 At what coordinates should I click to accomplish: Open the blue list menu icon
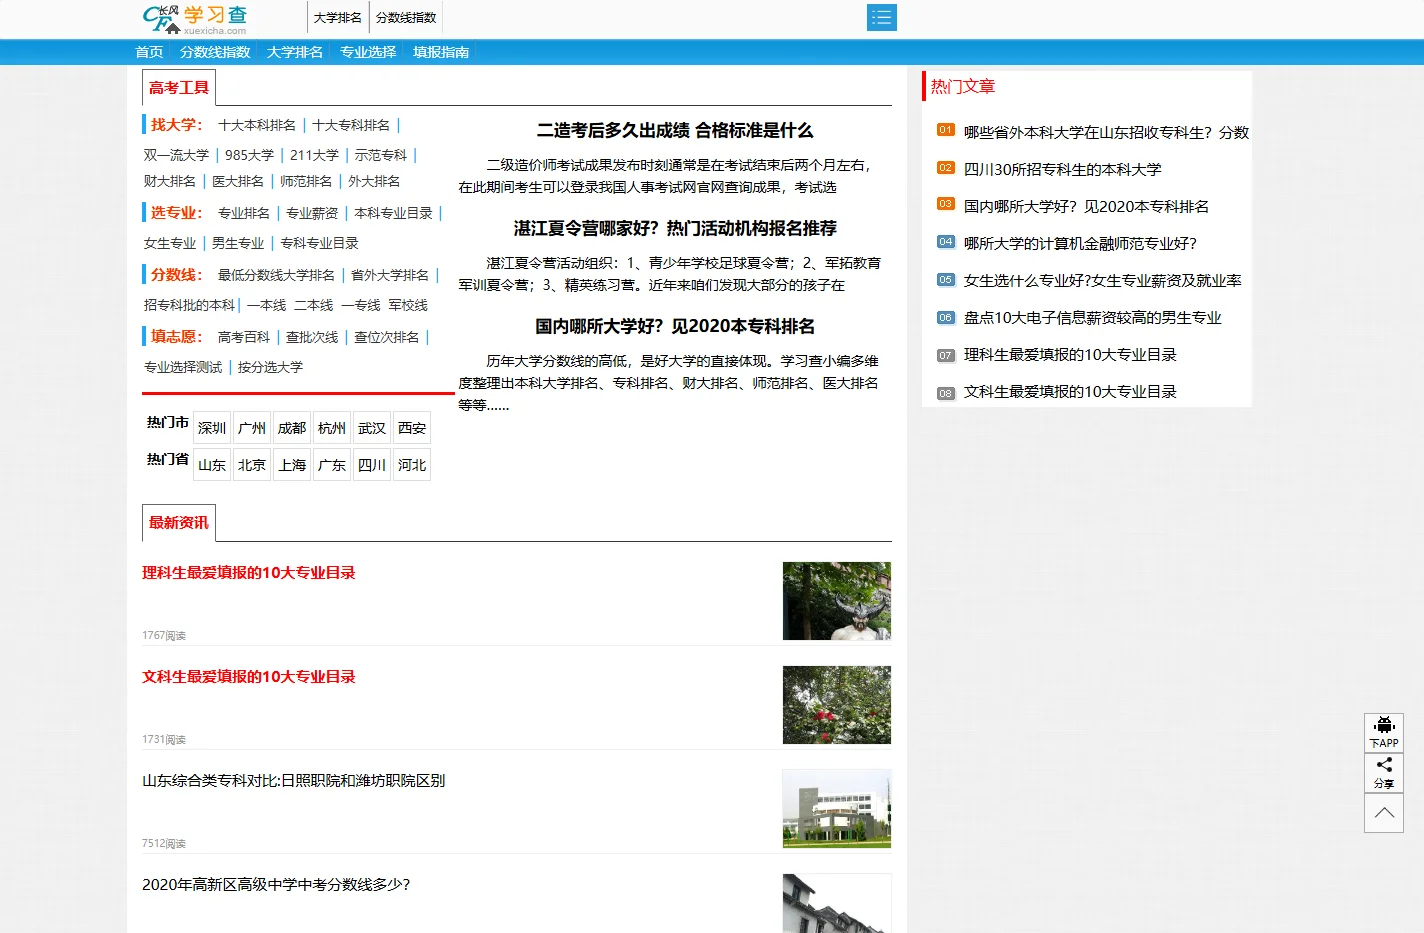881,18
